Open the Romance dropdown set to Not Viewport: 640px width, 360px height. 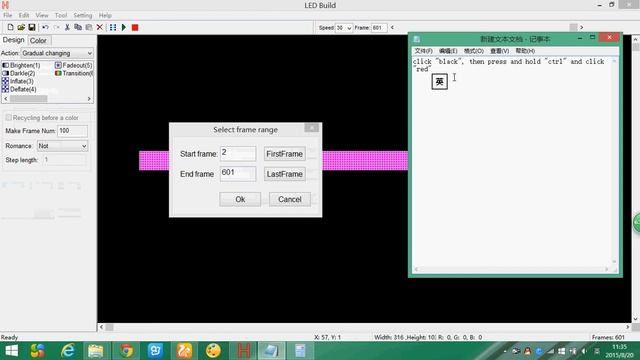pos(62,146)
